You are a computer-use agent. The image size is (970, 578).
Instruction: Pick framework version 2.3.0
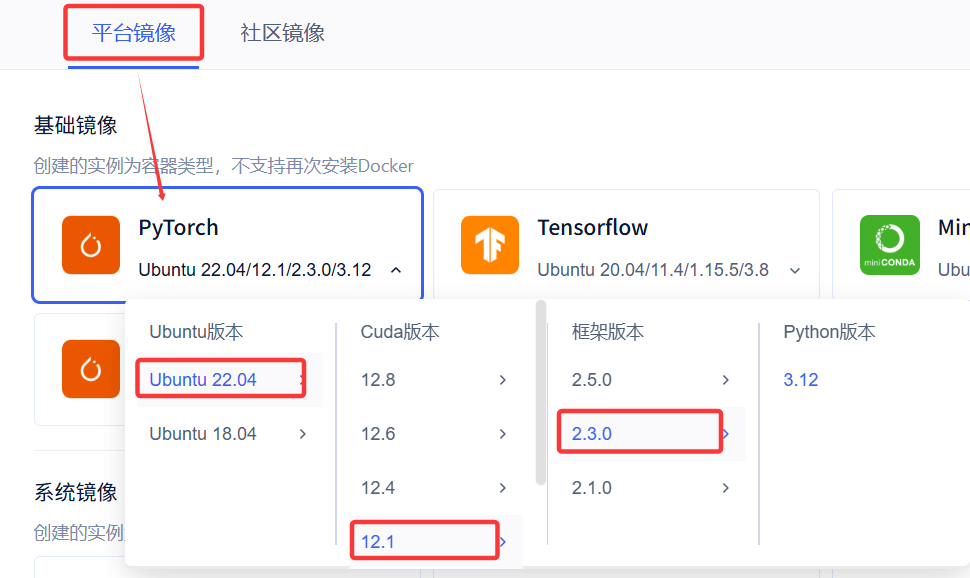tap(652, 434)
